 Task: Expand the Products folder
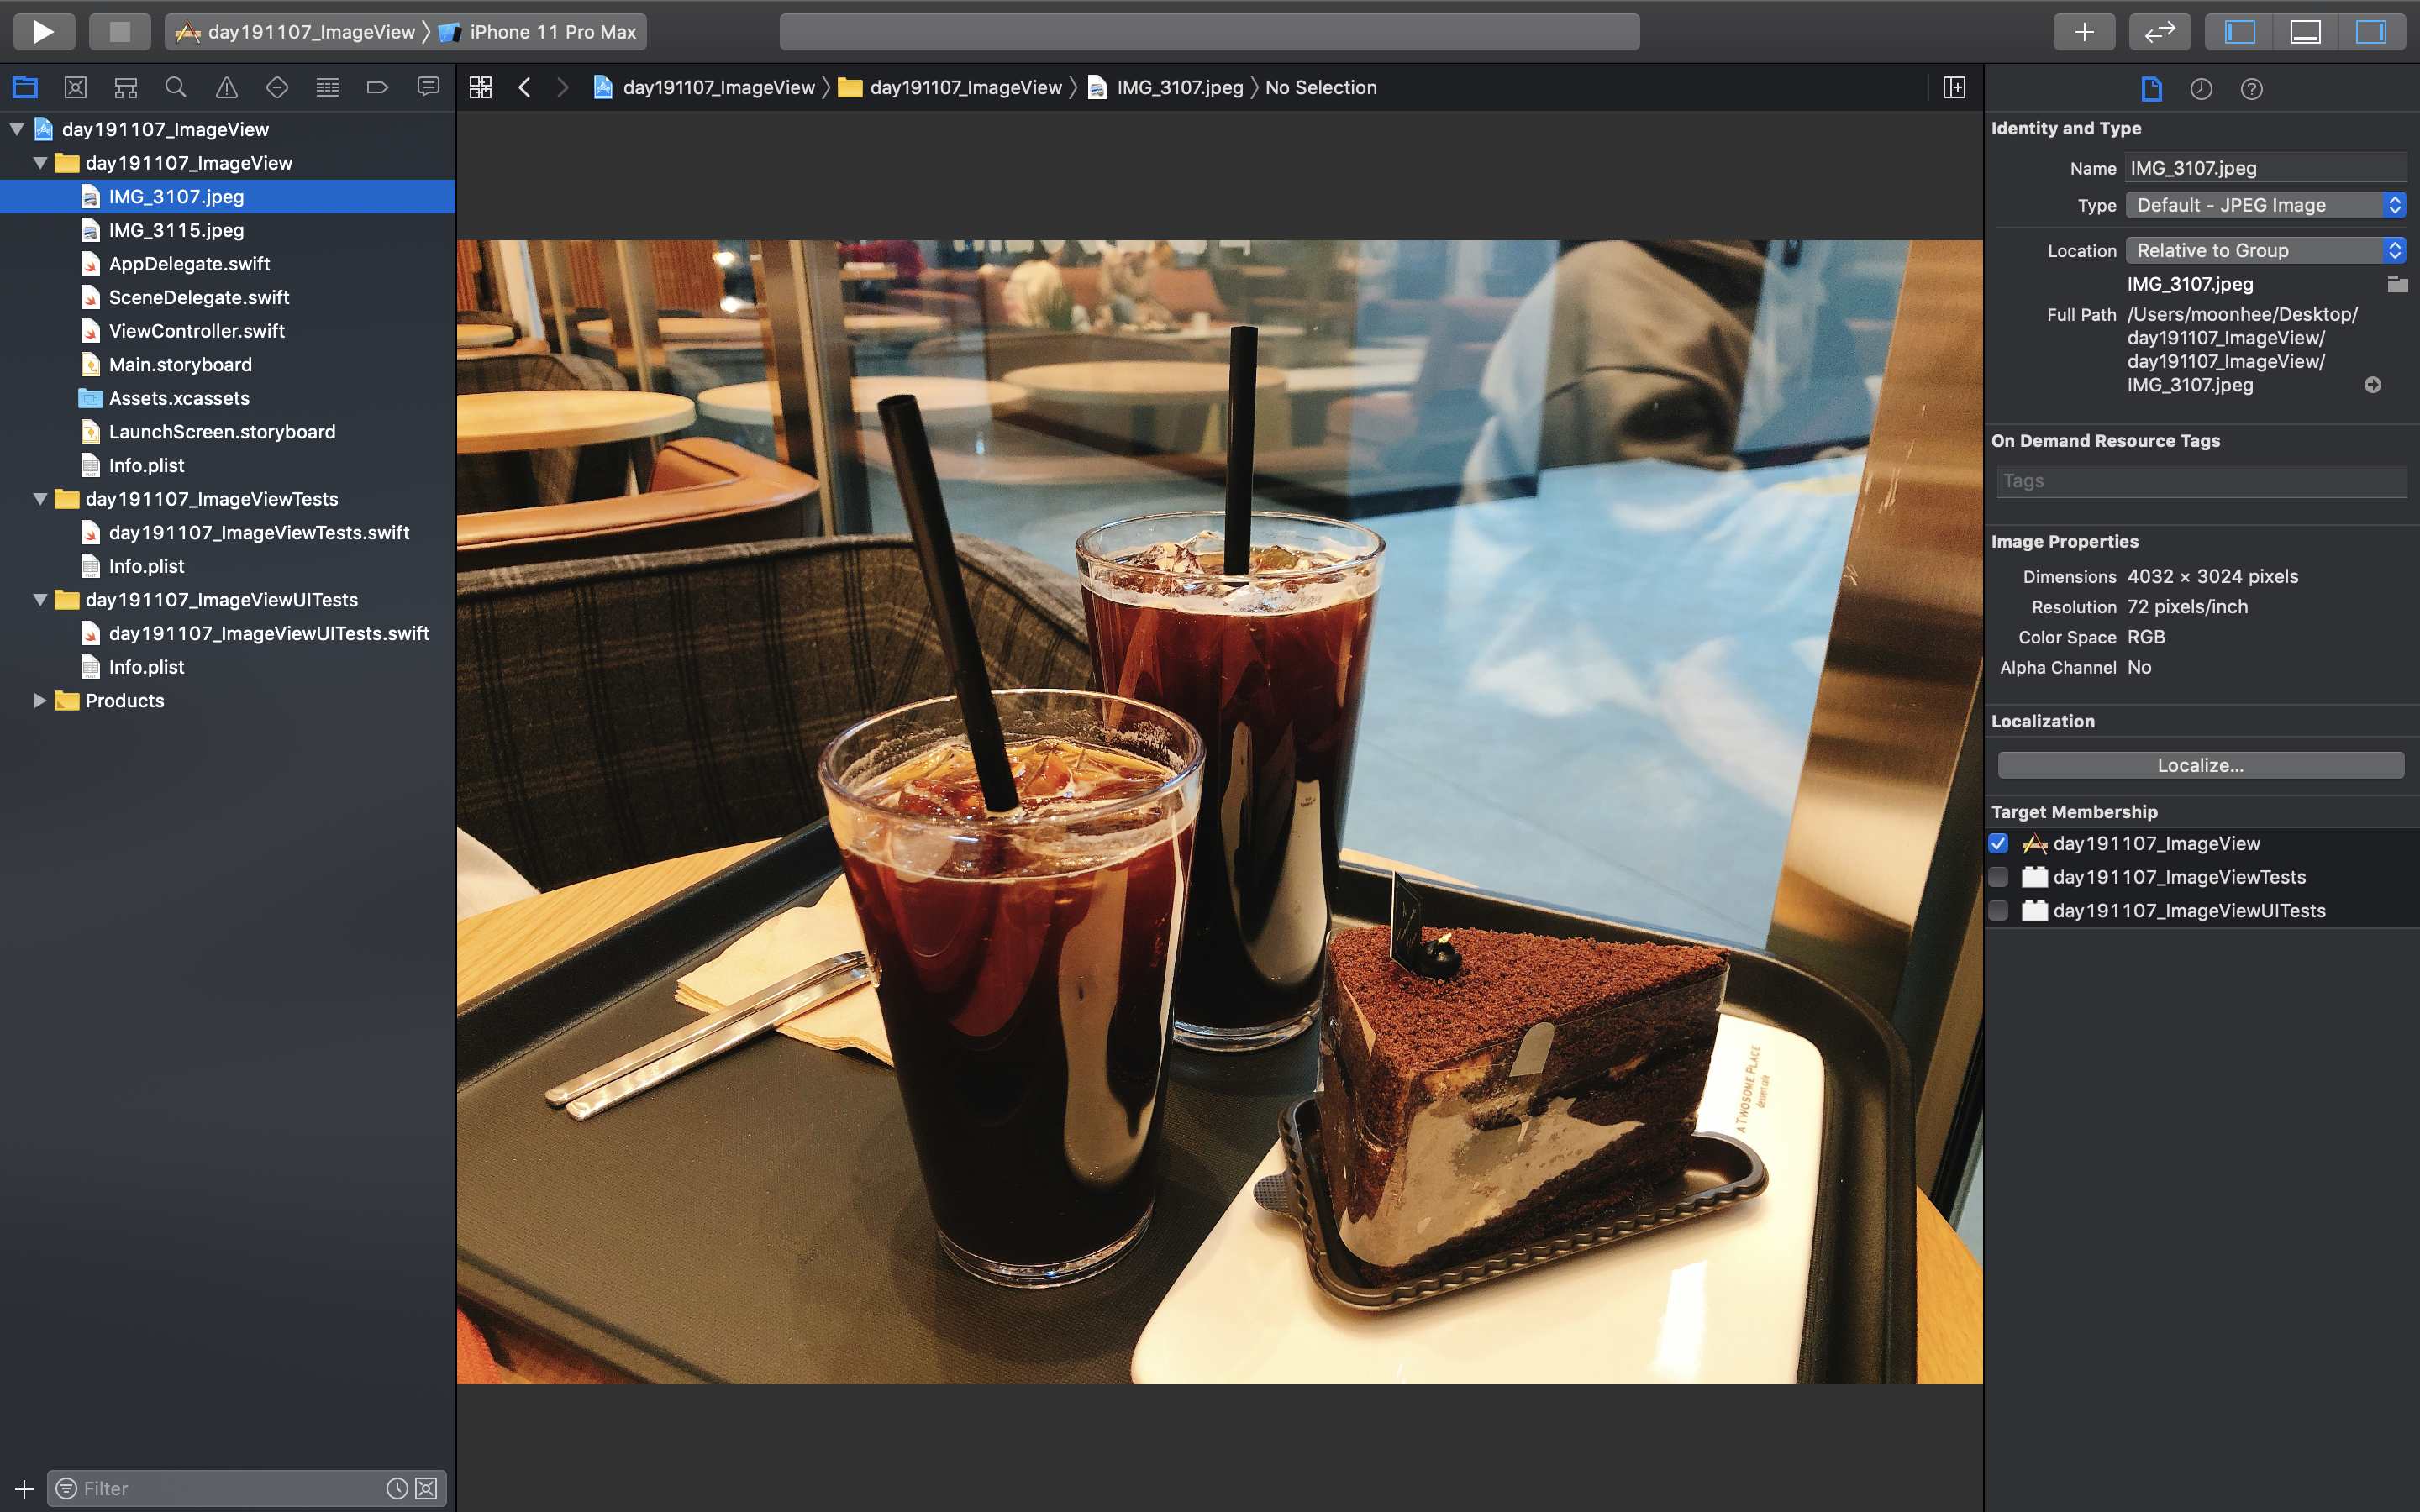[x=40, y=701]
